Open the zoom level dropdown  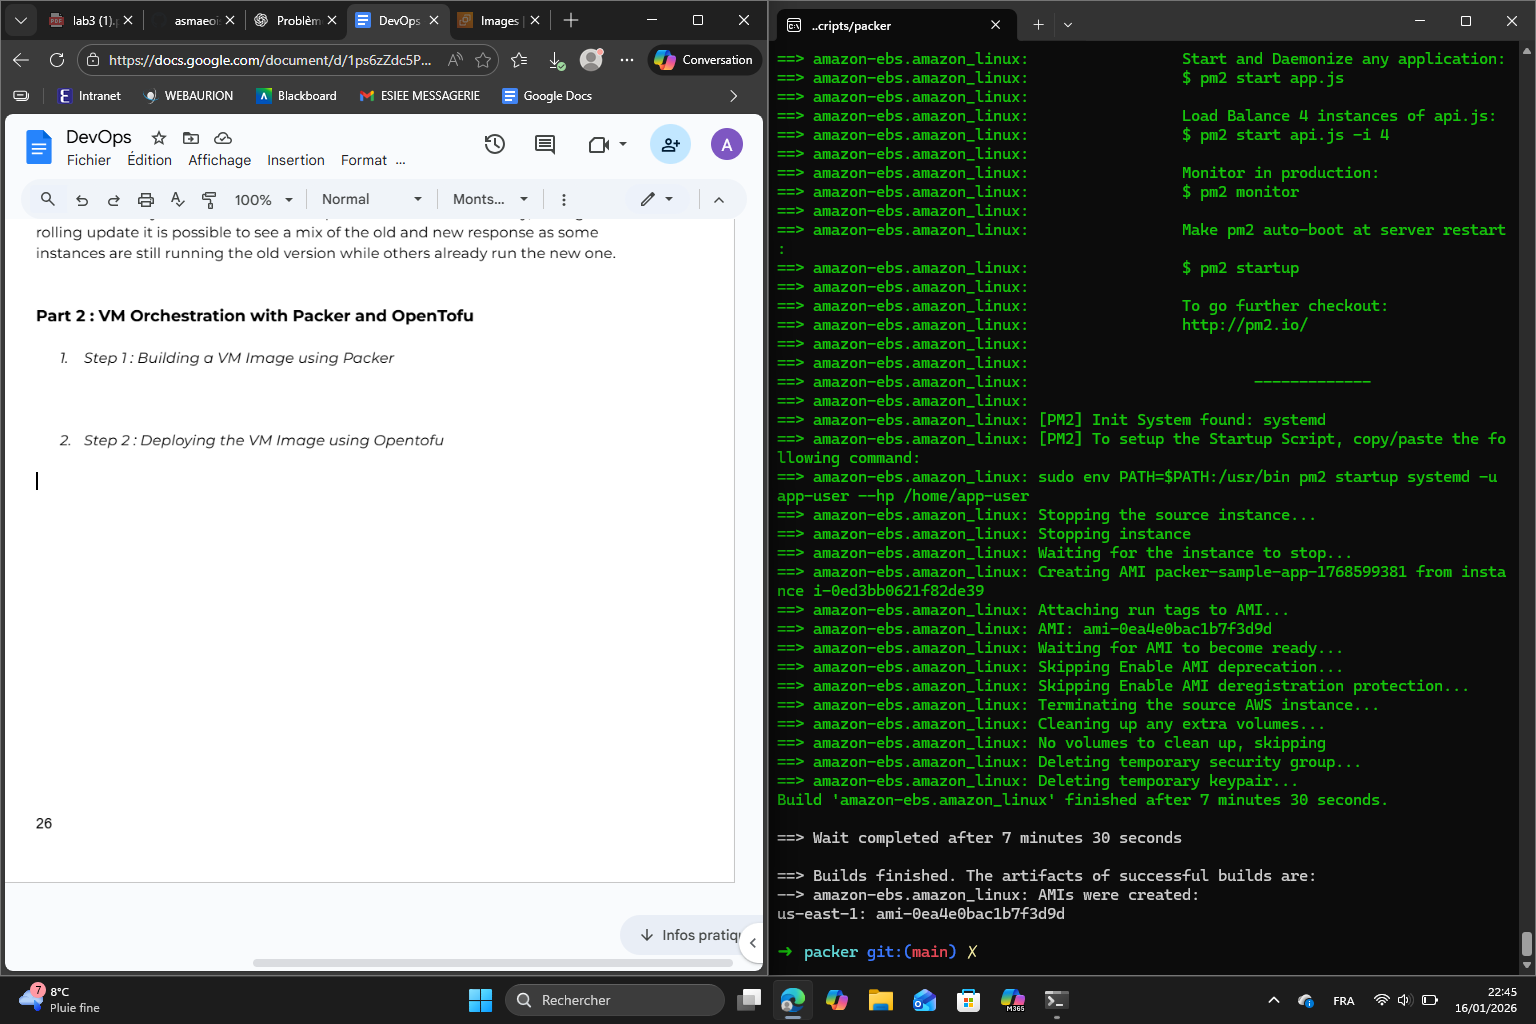click(262, 199)
